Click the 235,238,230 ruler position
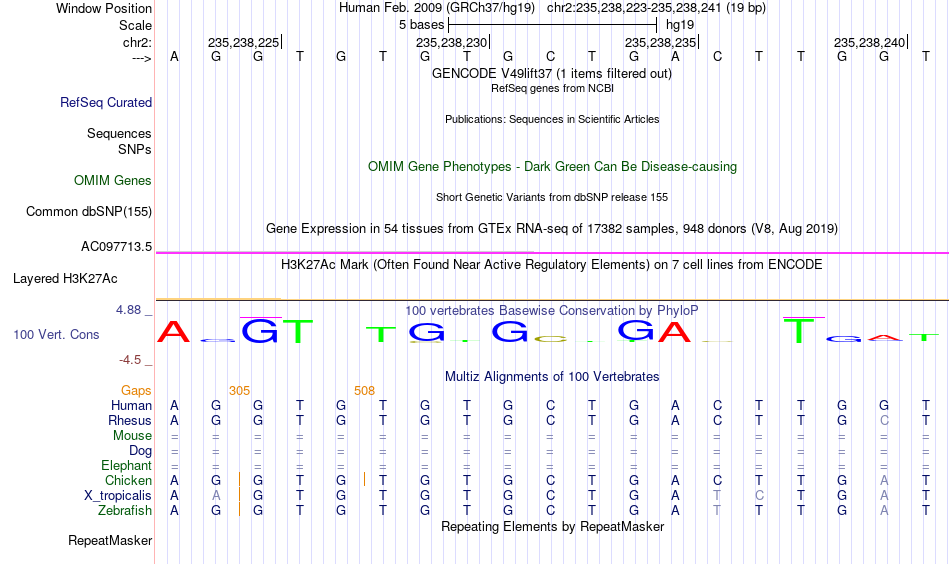The image size is (950, 564). click(452, 42)
